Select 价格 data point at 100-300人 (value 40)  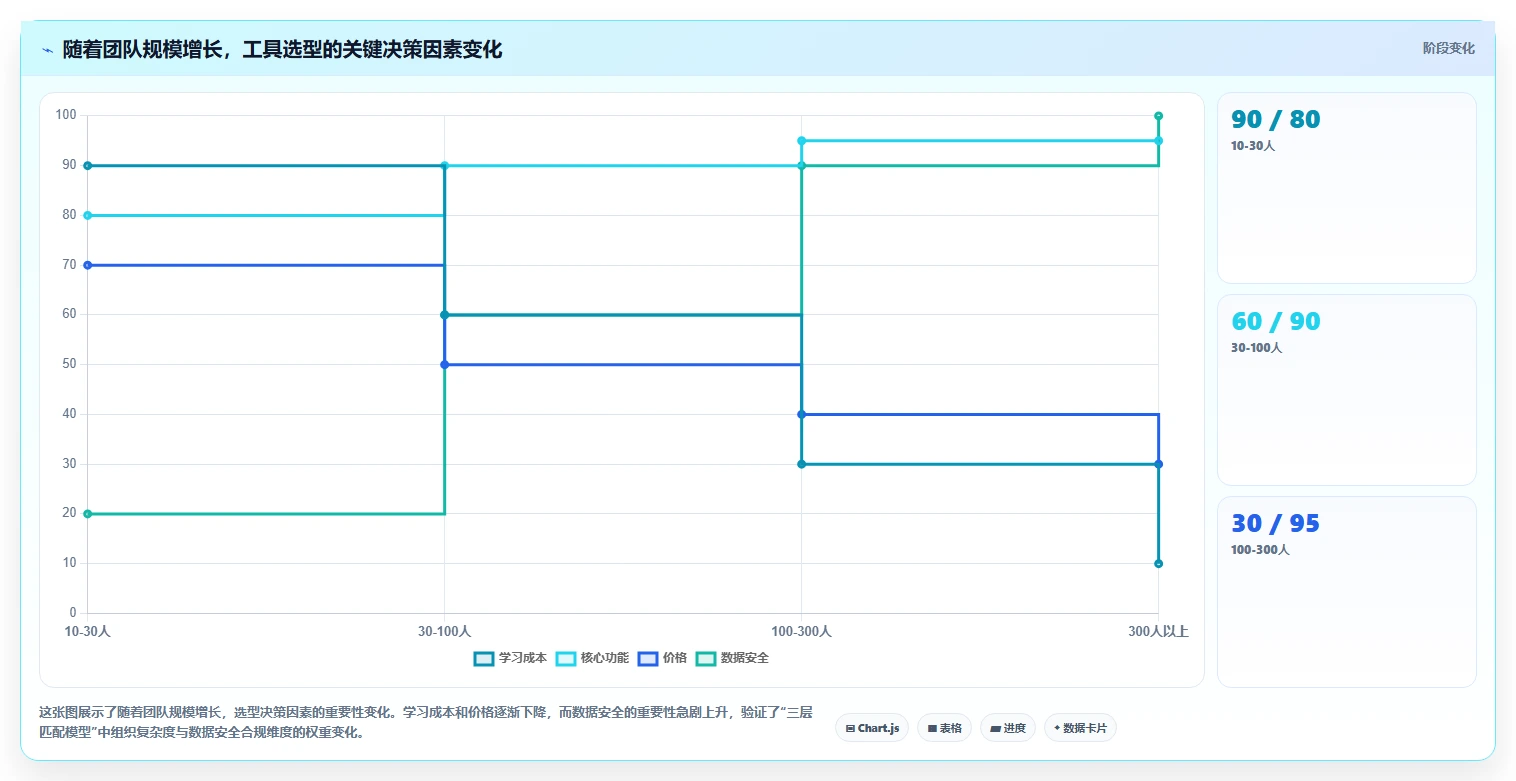click(x=801, y=414)
